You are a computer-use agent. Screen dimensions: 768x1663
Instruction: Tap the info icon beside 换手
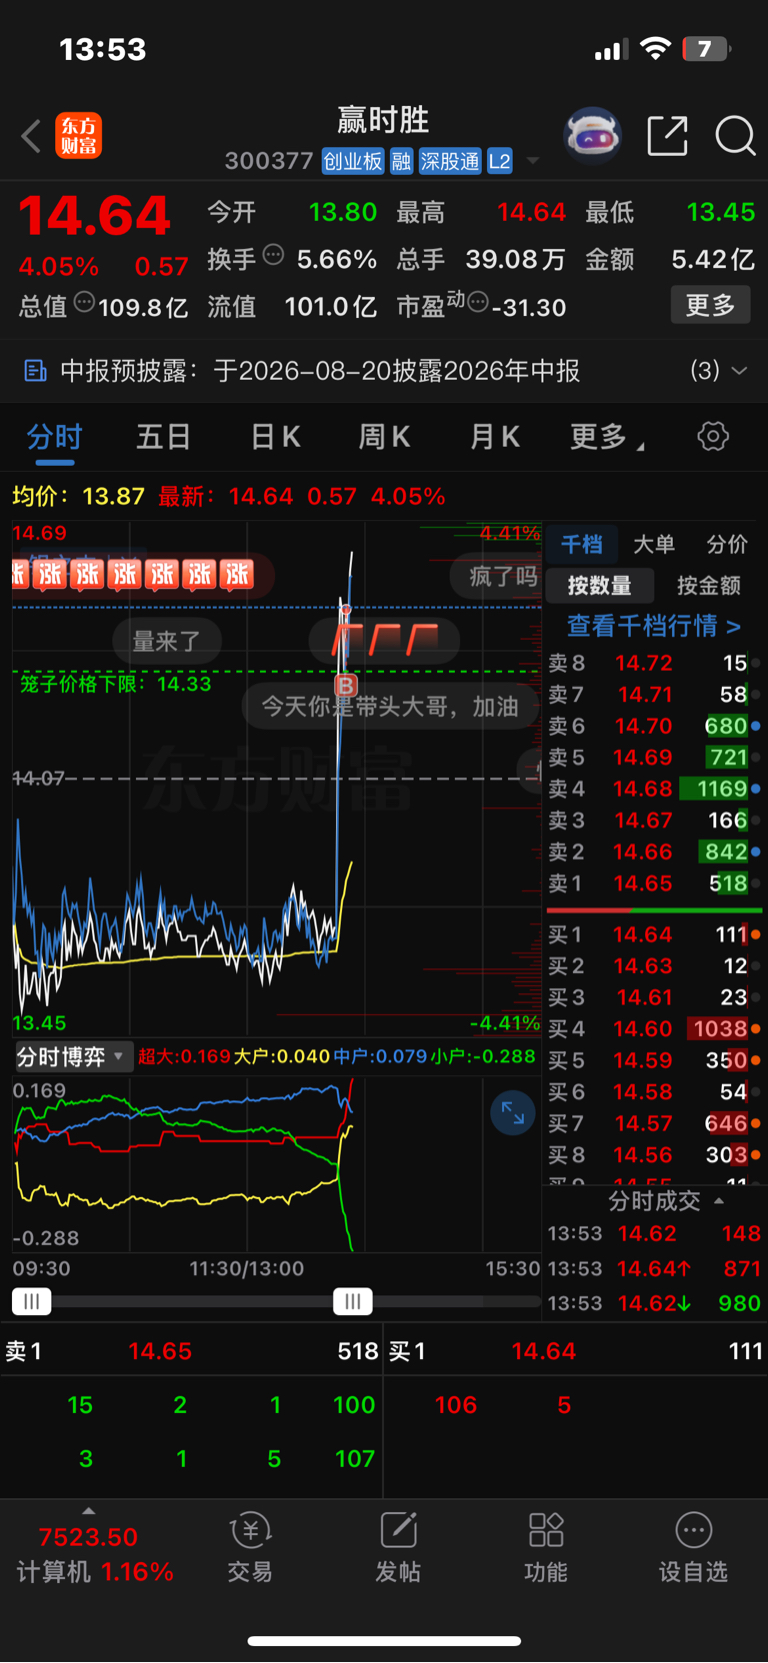[273, 255]
